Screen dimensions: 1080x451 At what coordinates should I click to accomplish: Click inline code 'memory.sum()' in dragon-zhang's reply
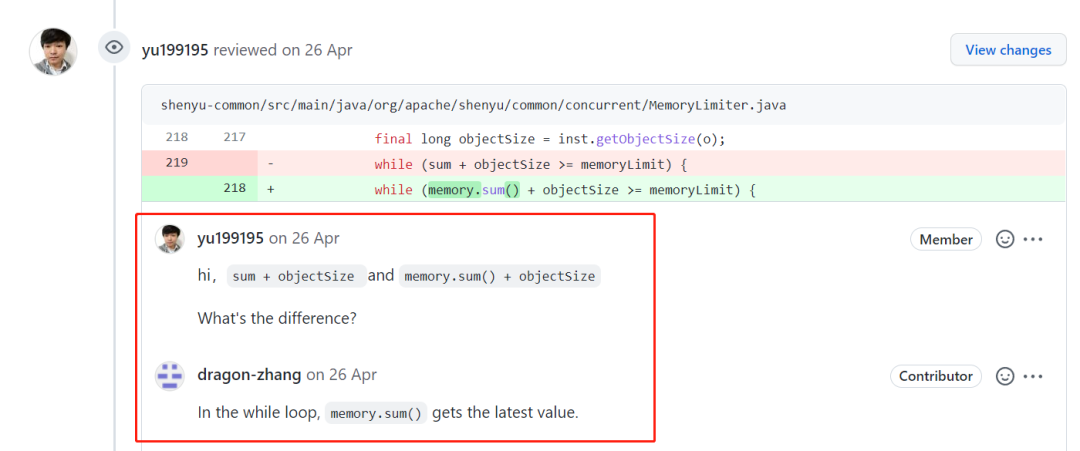376,414
